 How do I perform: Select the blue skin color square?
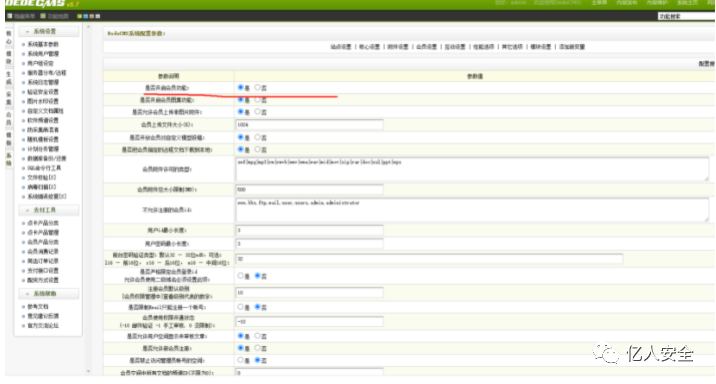pyautogui.click(x=85, y=16)
